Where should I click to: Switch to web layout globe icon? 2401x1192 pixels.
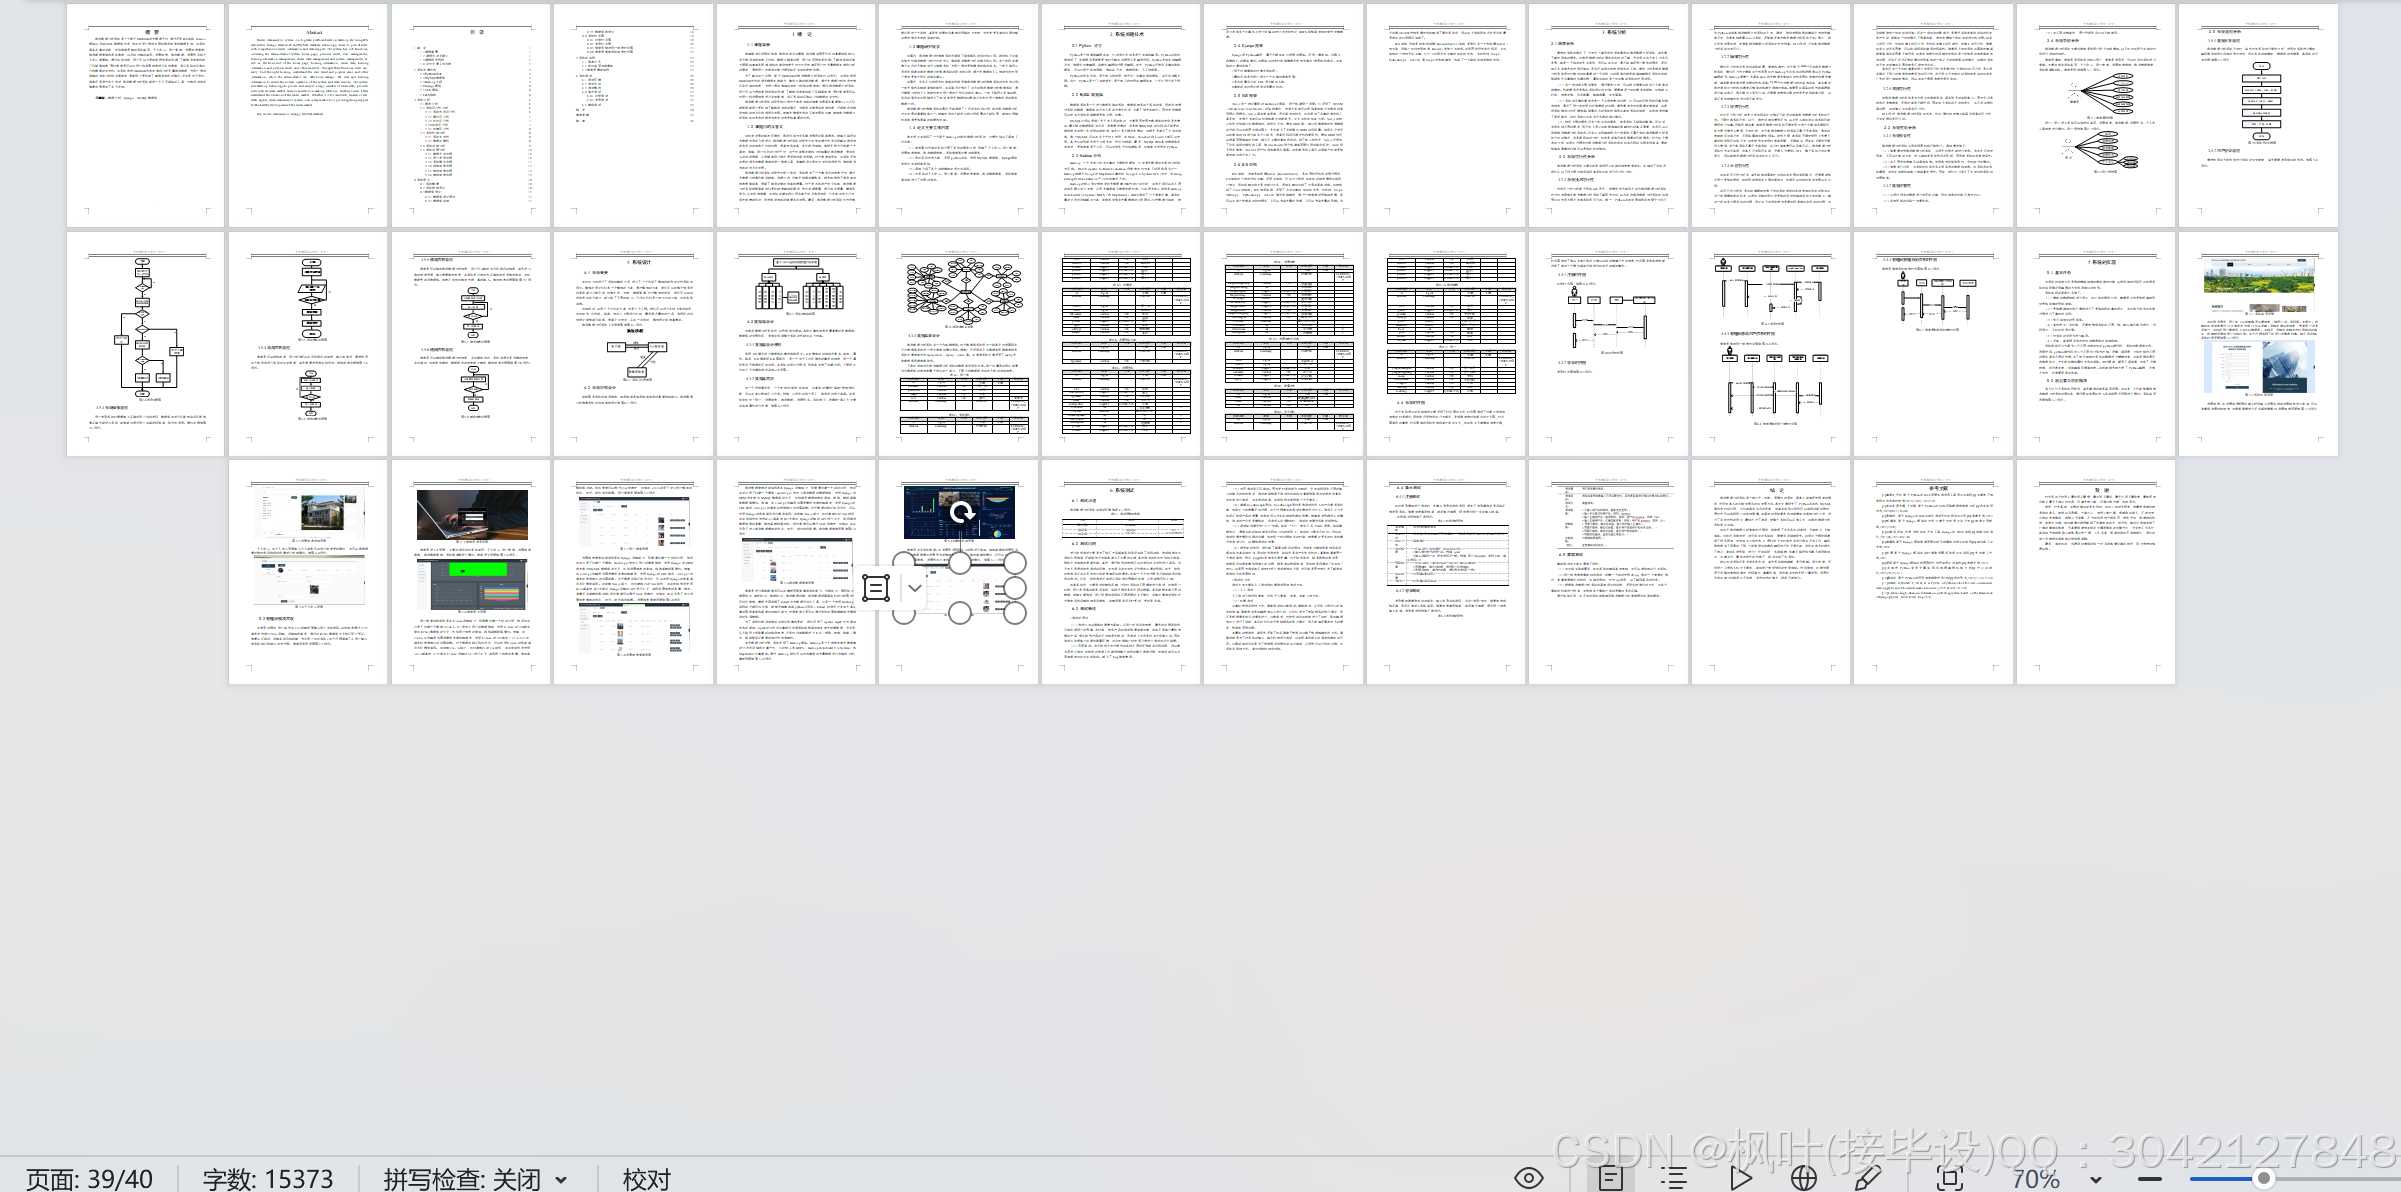[1803, 1178]
